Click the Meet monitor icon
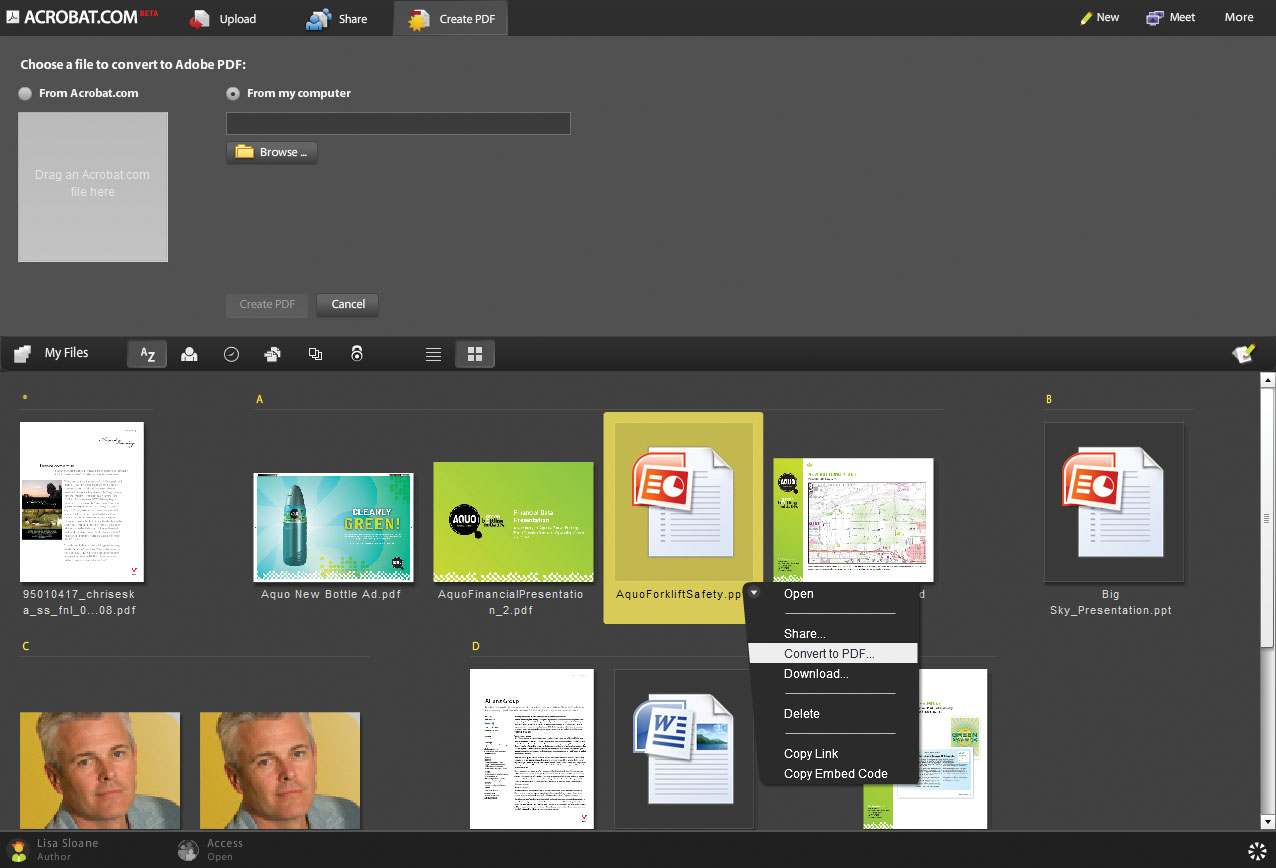 1155,17
